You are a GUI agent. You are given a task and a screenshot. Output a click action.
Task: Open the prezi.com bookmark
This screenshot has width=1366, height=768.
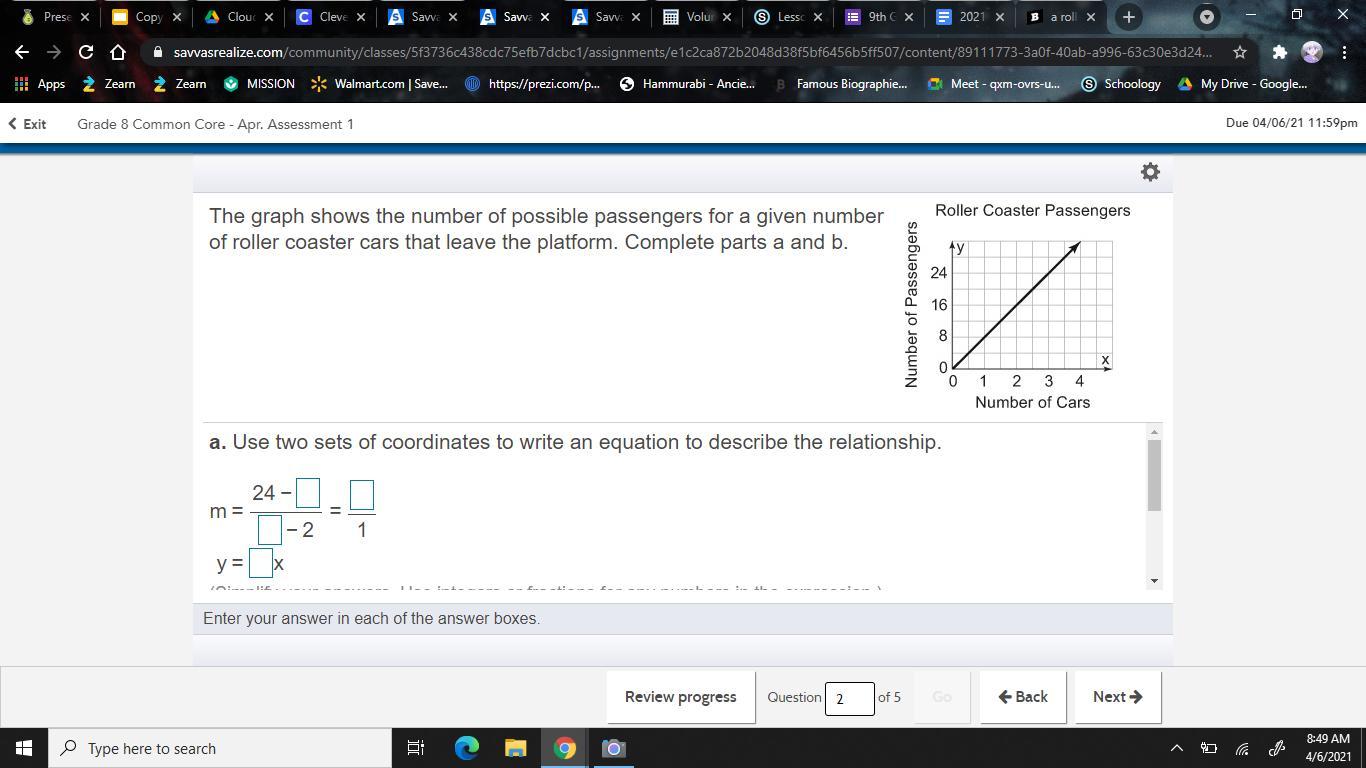click(533, 84)
